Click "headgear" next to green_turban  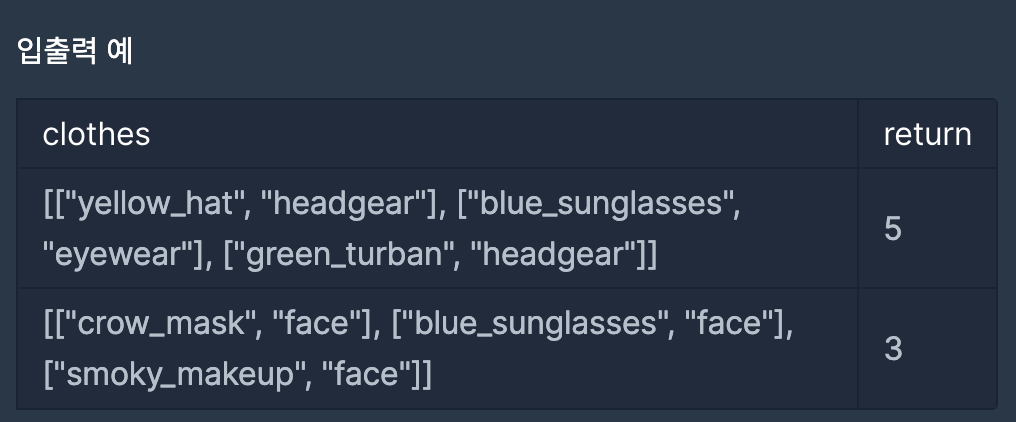point(557,254)
